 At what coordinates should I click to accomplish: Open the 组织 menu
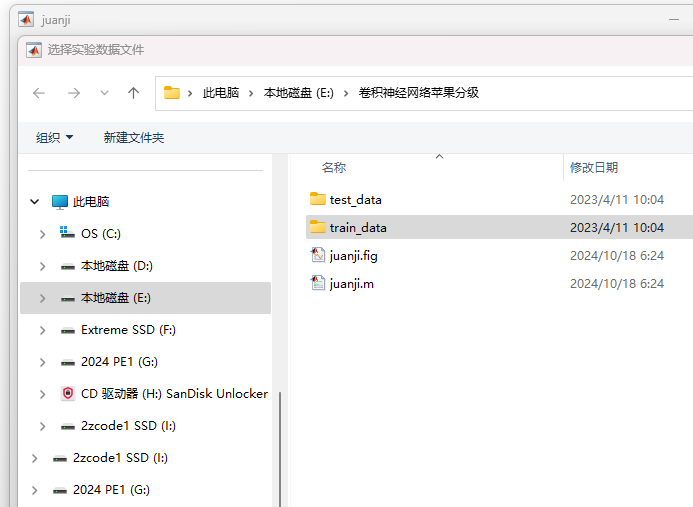click(x=54, y=137)
